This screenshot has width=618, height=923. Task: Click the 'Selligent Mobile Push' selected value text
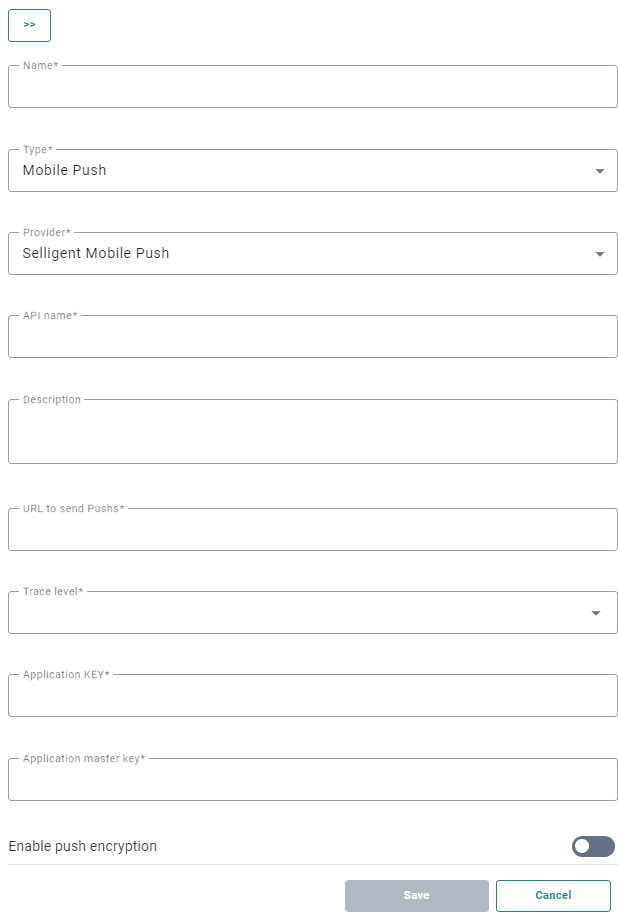(96, 253)
